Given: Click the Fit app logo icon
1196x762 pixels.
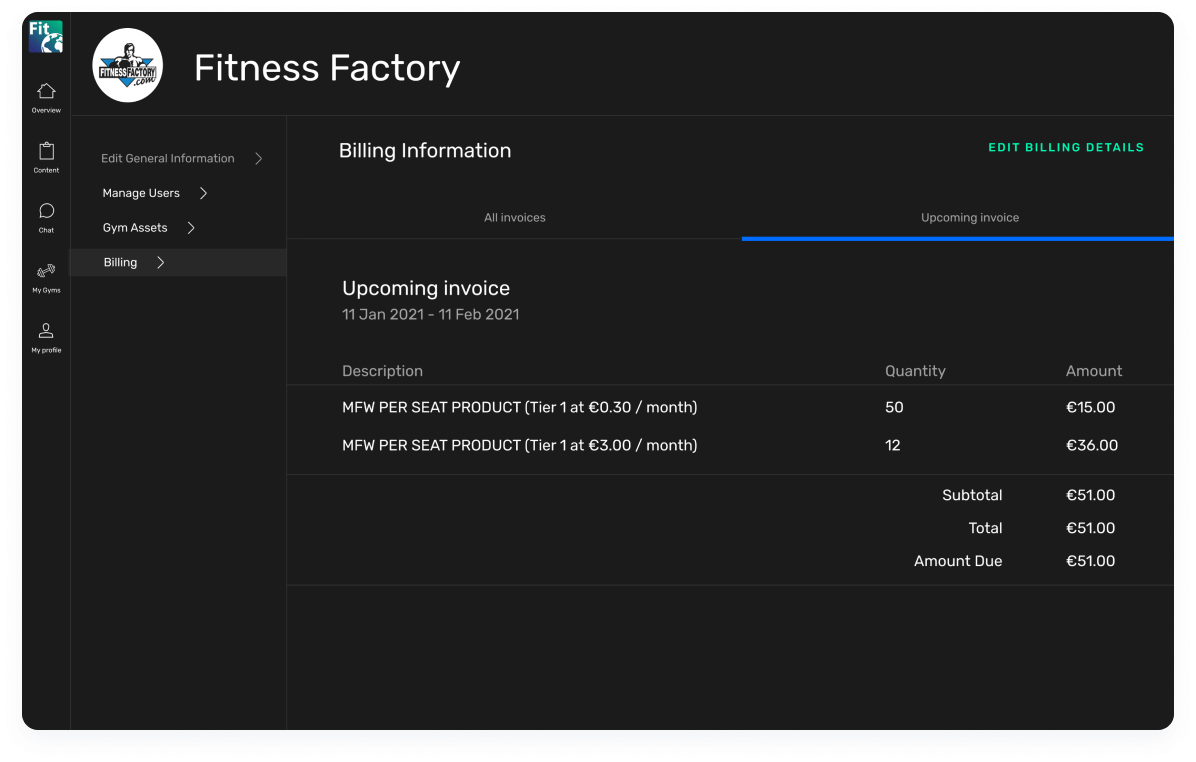Looking at the screenshot, I should 46,37.
